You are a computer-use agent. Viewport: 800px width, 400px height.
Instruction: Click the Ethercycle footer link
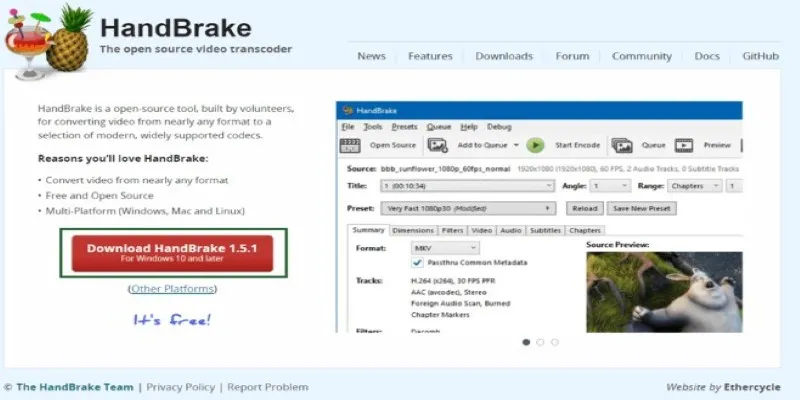(752, 387)
